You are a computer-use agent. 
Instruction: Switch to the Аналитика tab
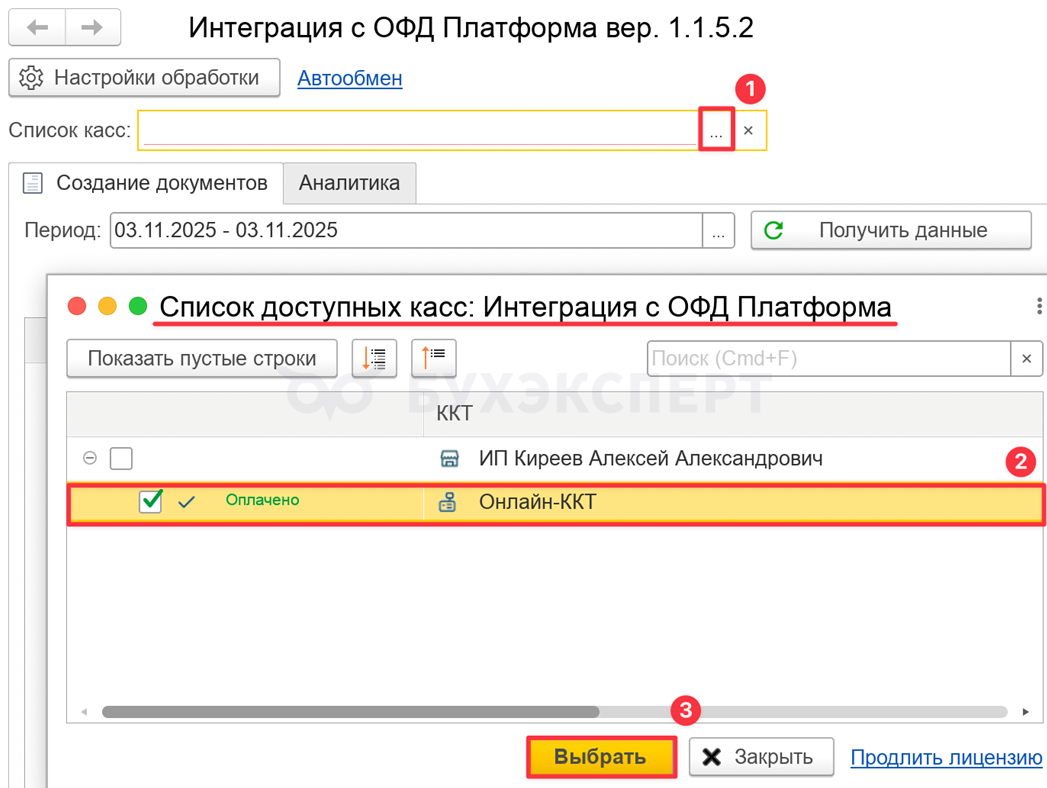tap(349, 183)
